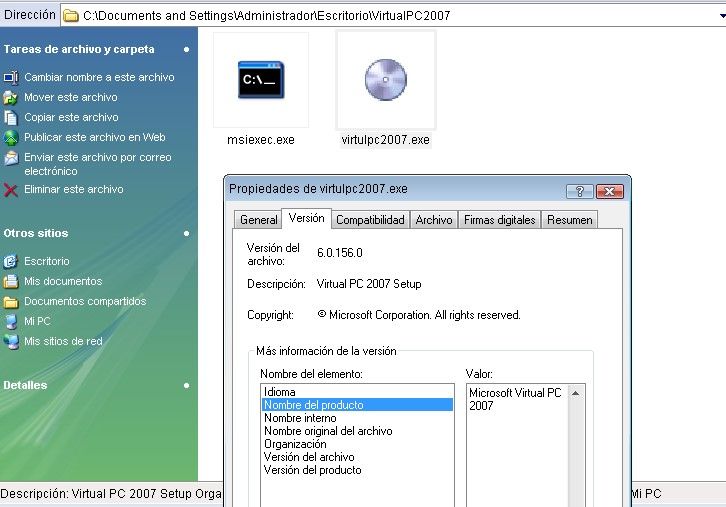Click the Copiar este archivo icon
The image size is (726, 507).
(x=11, y=118)
